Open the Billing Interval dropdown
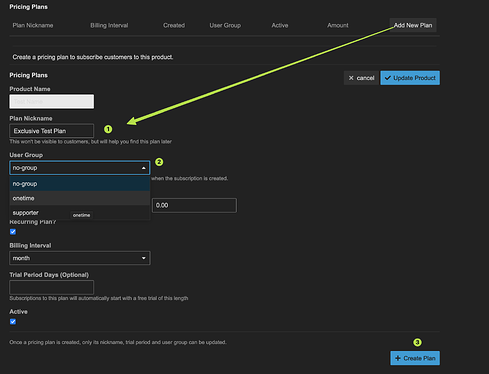489x374 pixels. click(x=80, y=258)
